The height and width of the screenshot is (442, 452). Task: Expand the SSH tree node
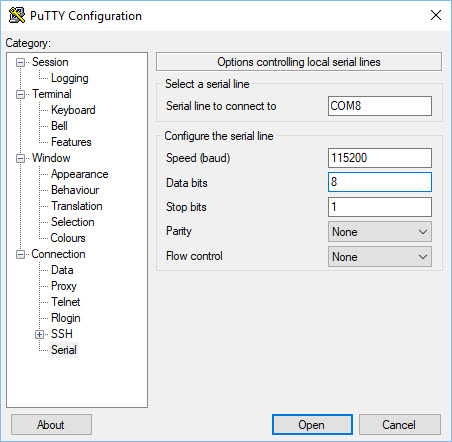point(40,334)
